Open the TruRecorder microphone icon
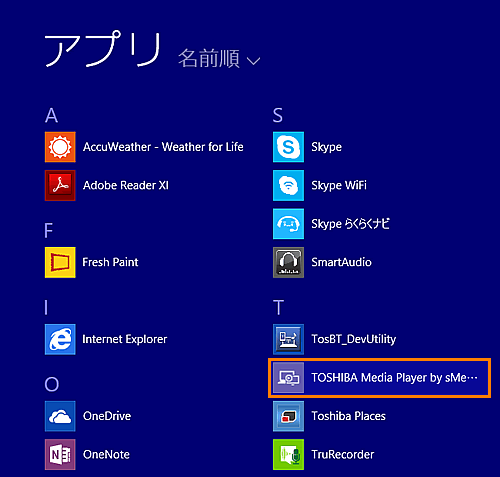 (x=288, y=455)
